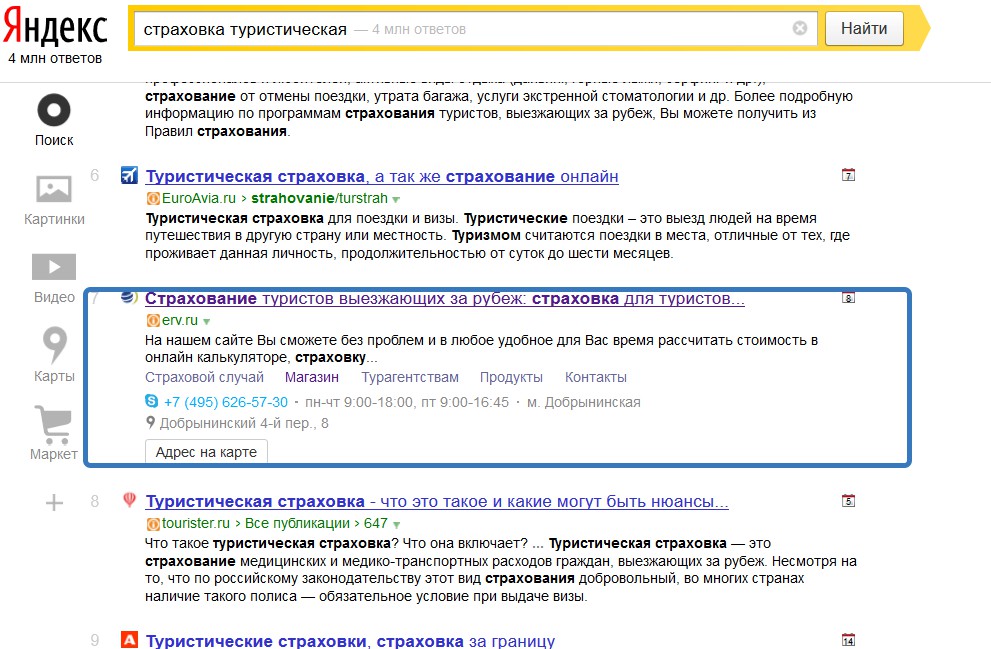Screen dimensions: 991x649
Task: Expand the erv.ru URL dropdown arrow
Action: [x=206, y=322]
